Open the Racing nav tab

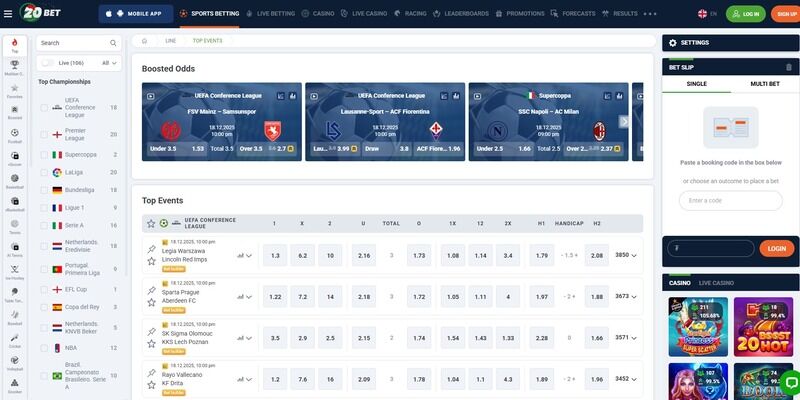(411, 14)
